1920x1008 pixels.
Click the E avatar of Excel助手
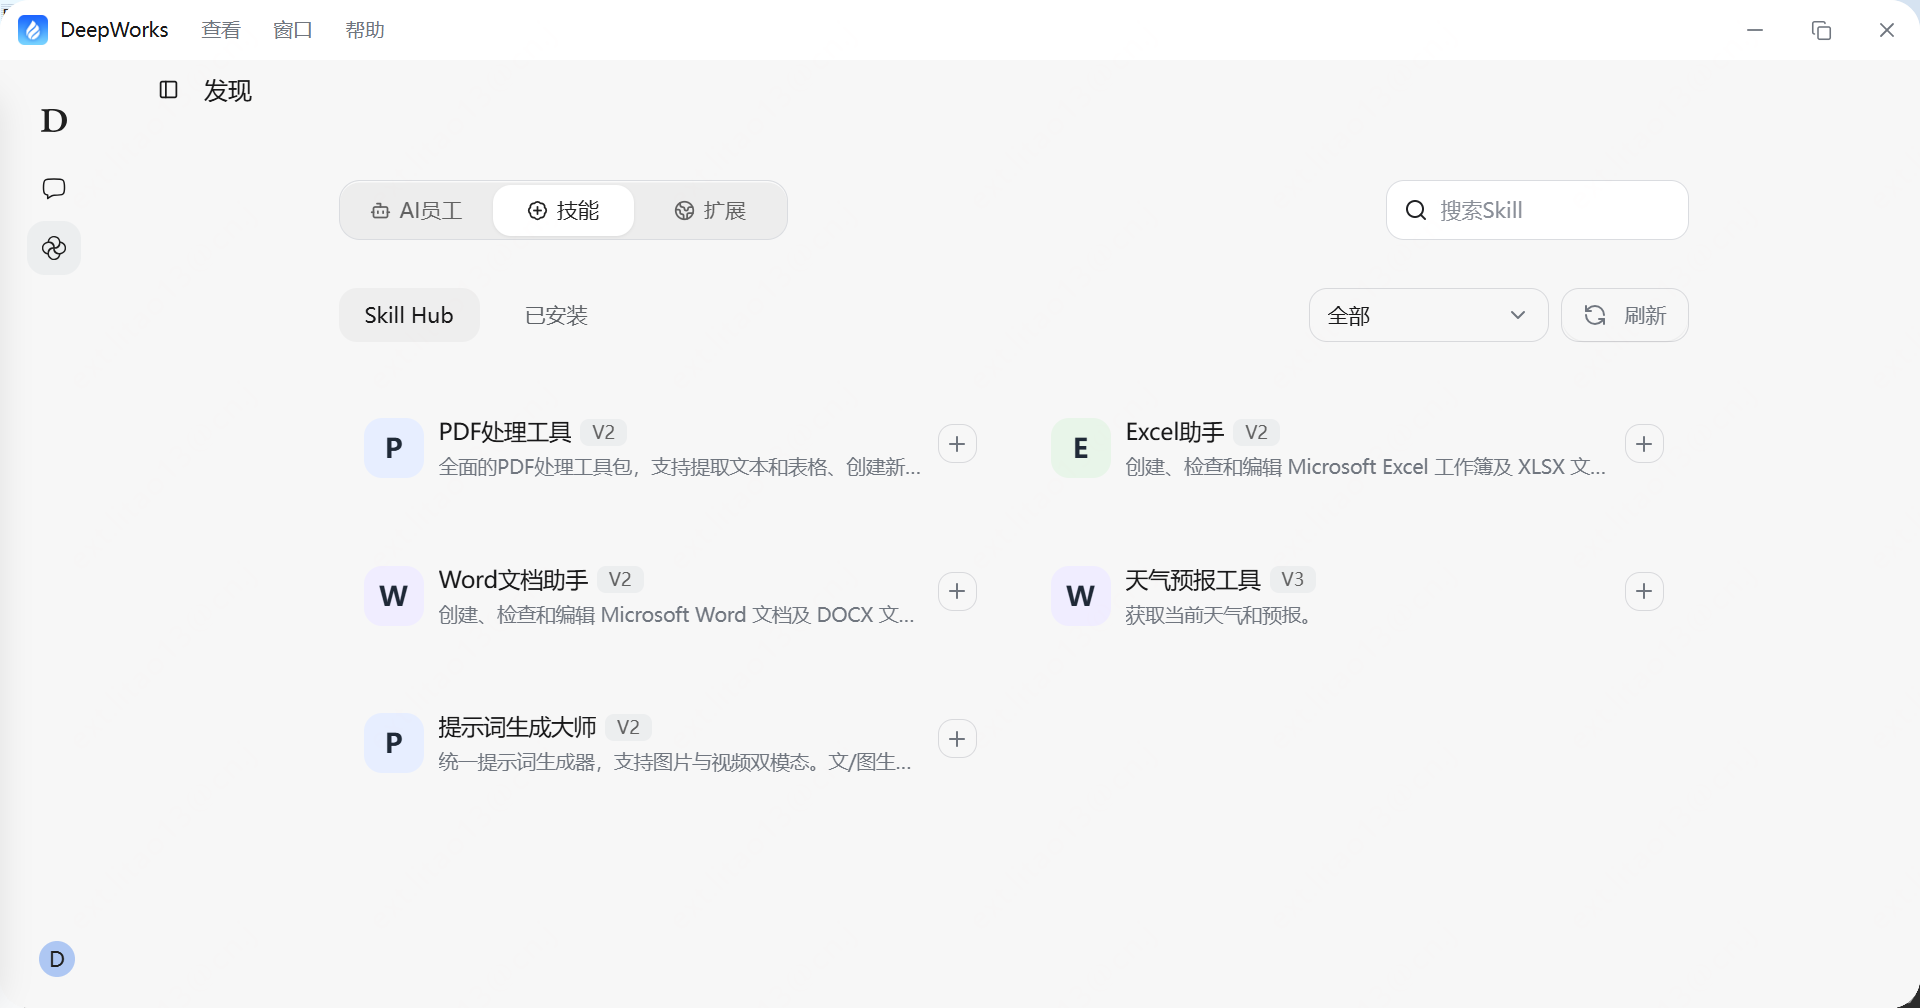pyautogui.click(x=1081, y=448)
